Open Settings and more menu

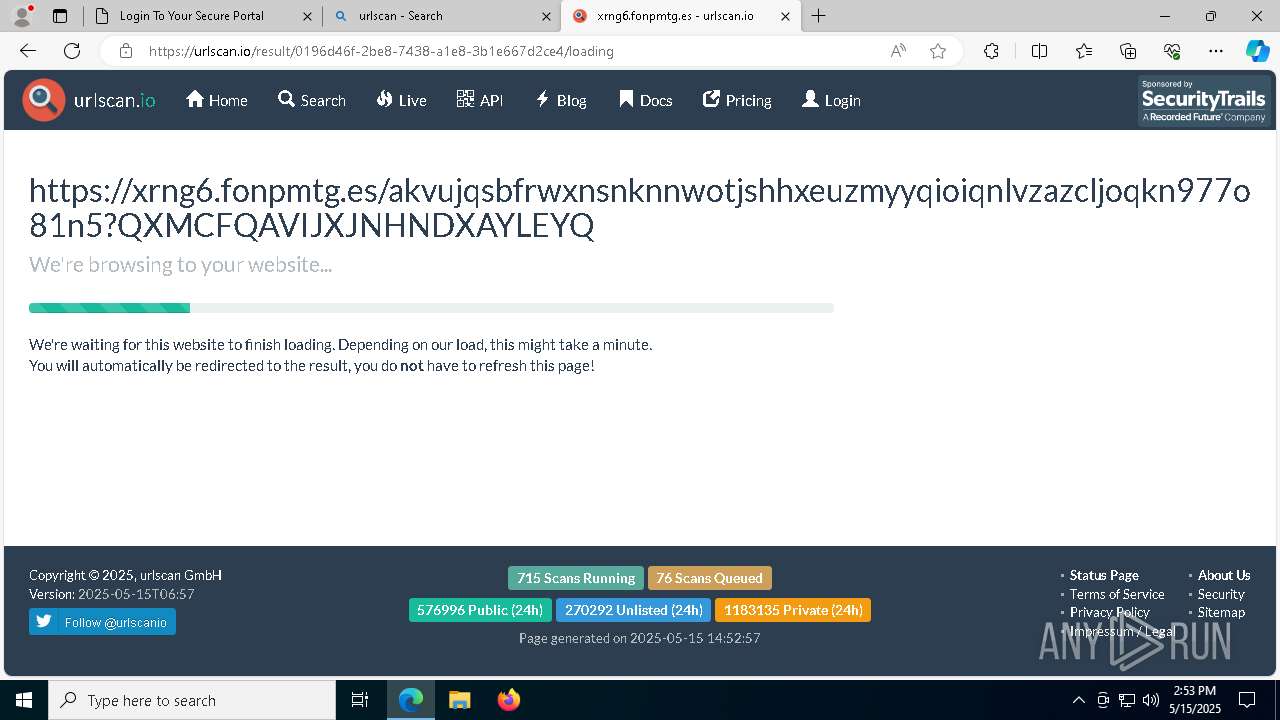point(1216,51)
